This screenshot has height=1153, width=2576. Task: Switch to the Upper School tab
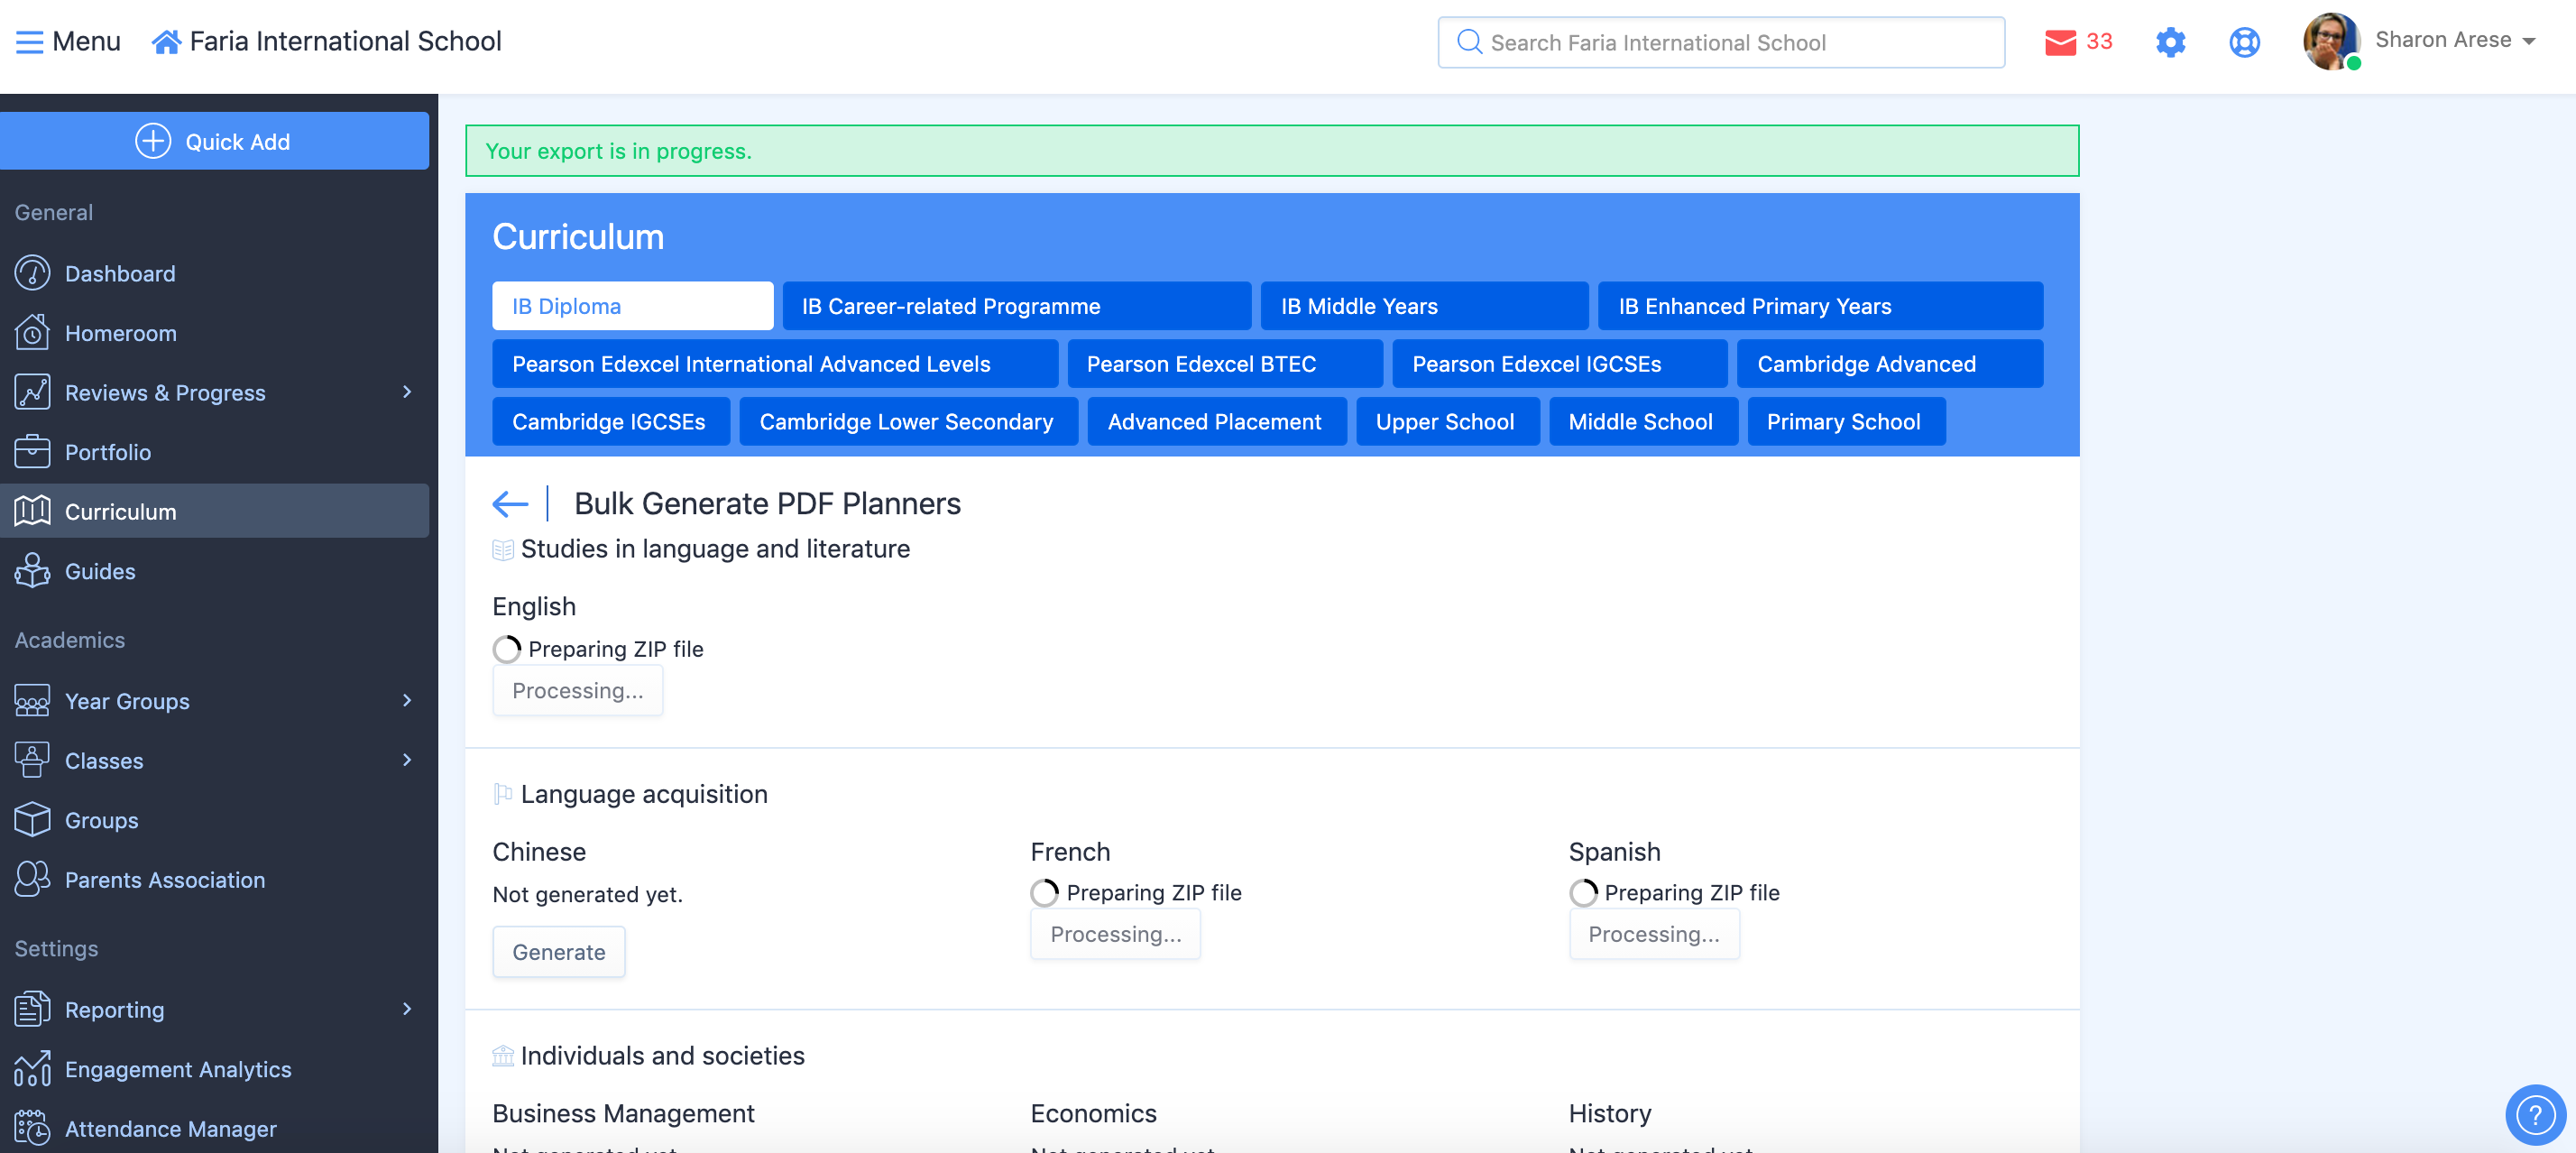pyautogui.click(x=1447, y=422)
